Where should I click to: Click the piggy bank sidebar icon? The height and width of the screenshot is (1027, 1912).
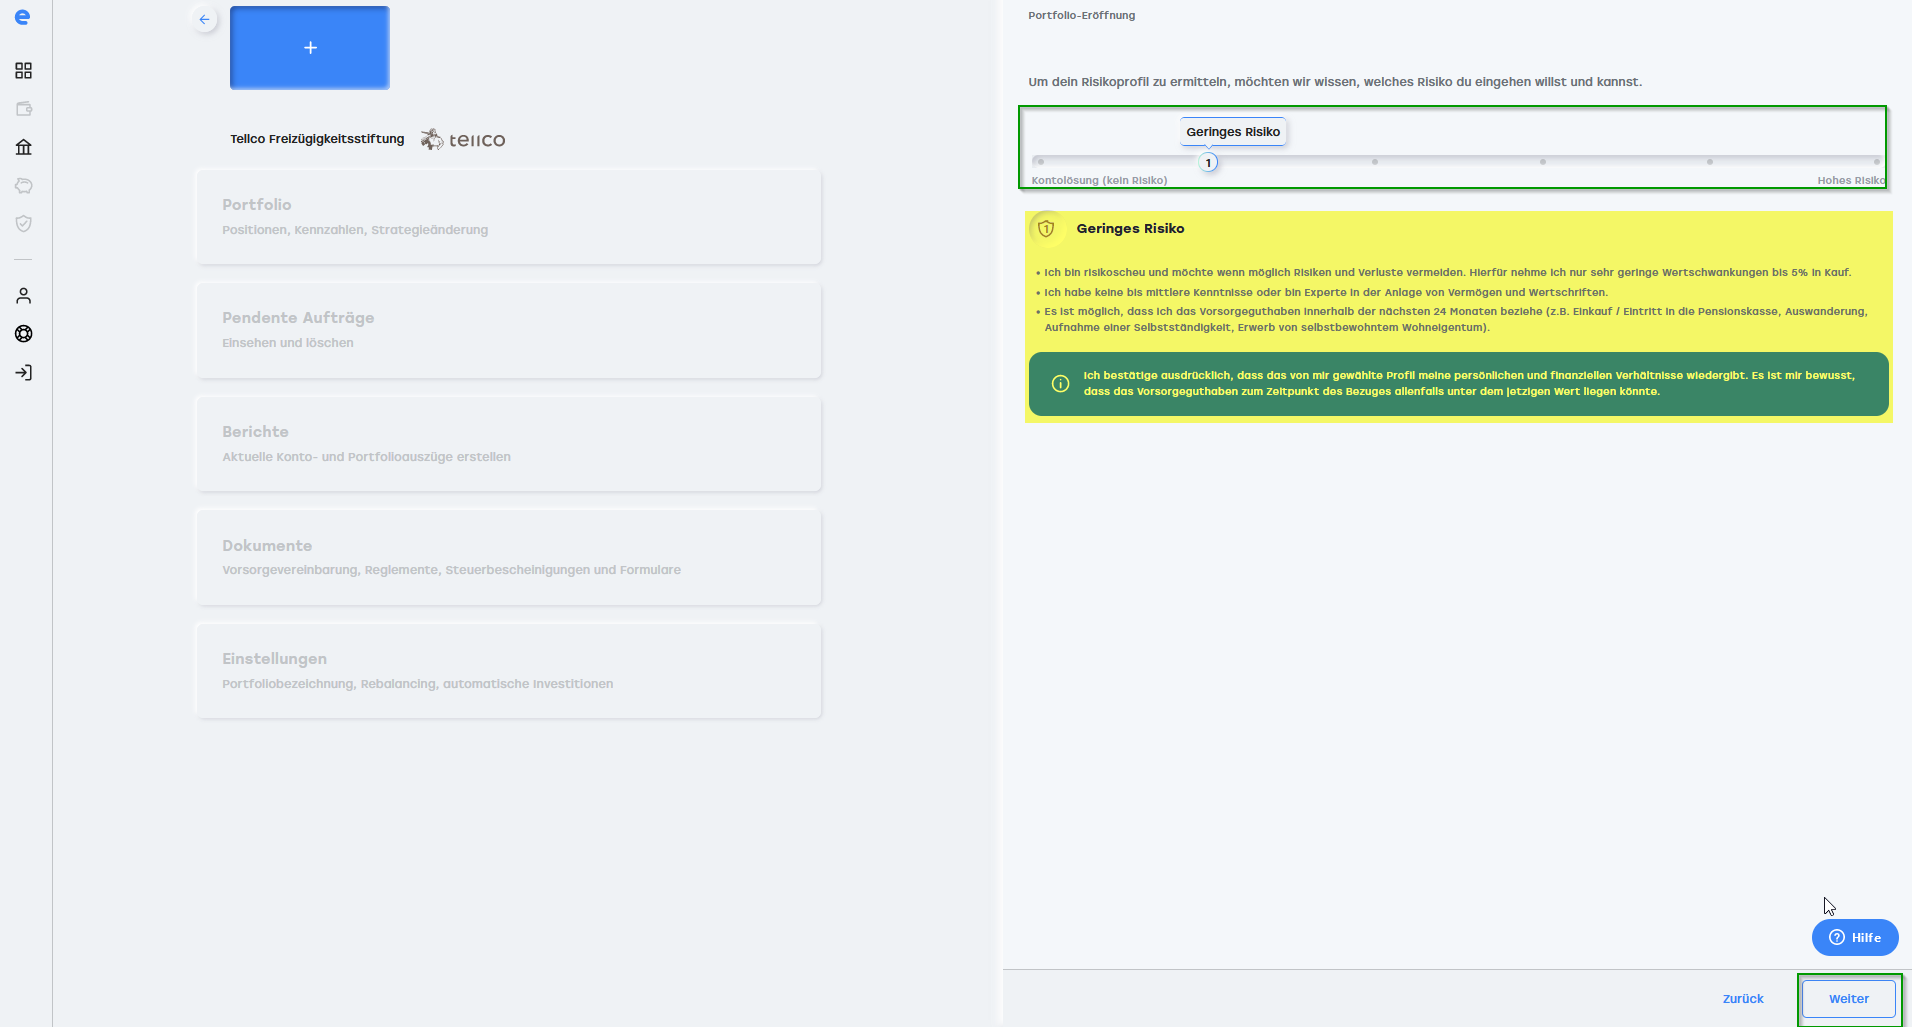tap(24, 186)
